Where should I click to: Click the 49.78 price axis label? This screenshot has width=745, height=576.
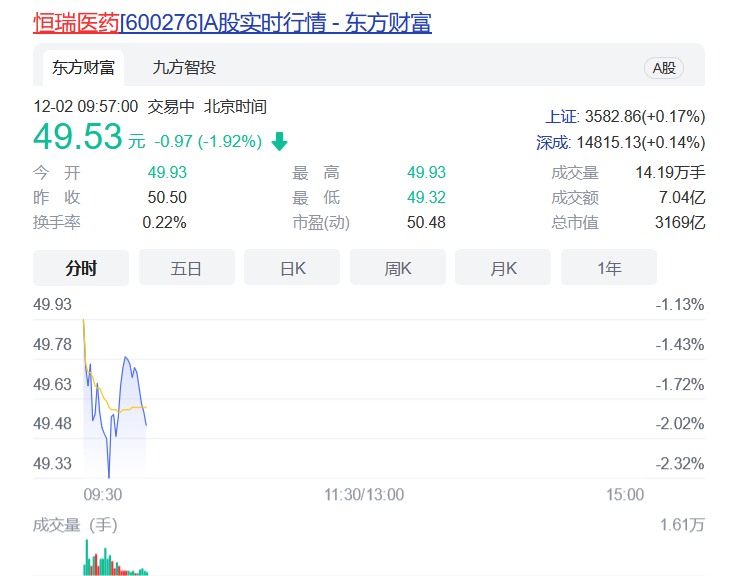point(52,344)
